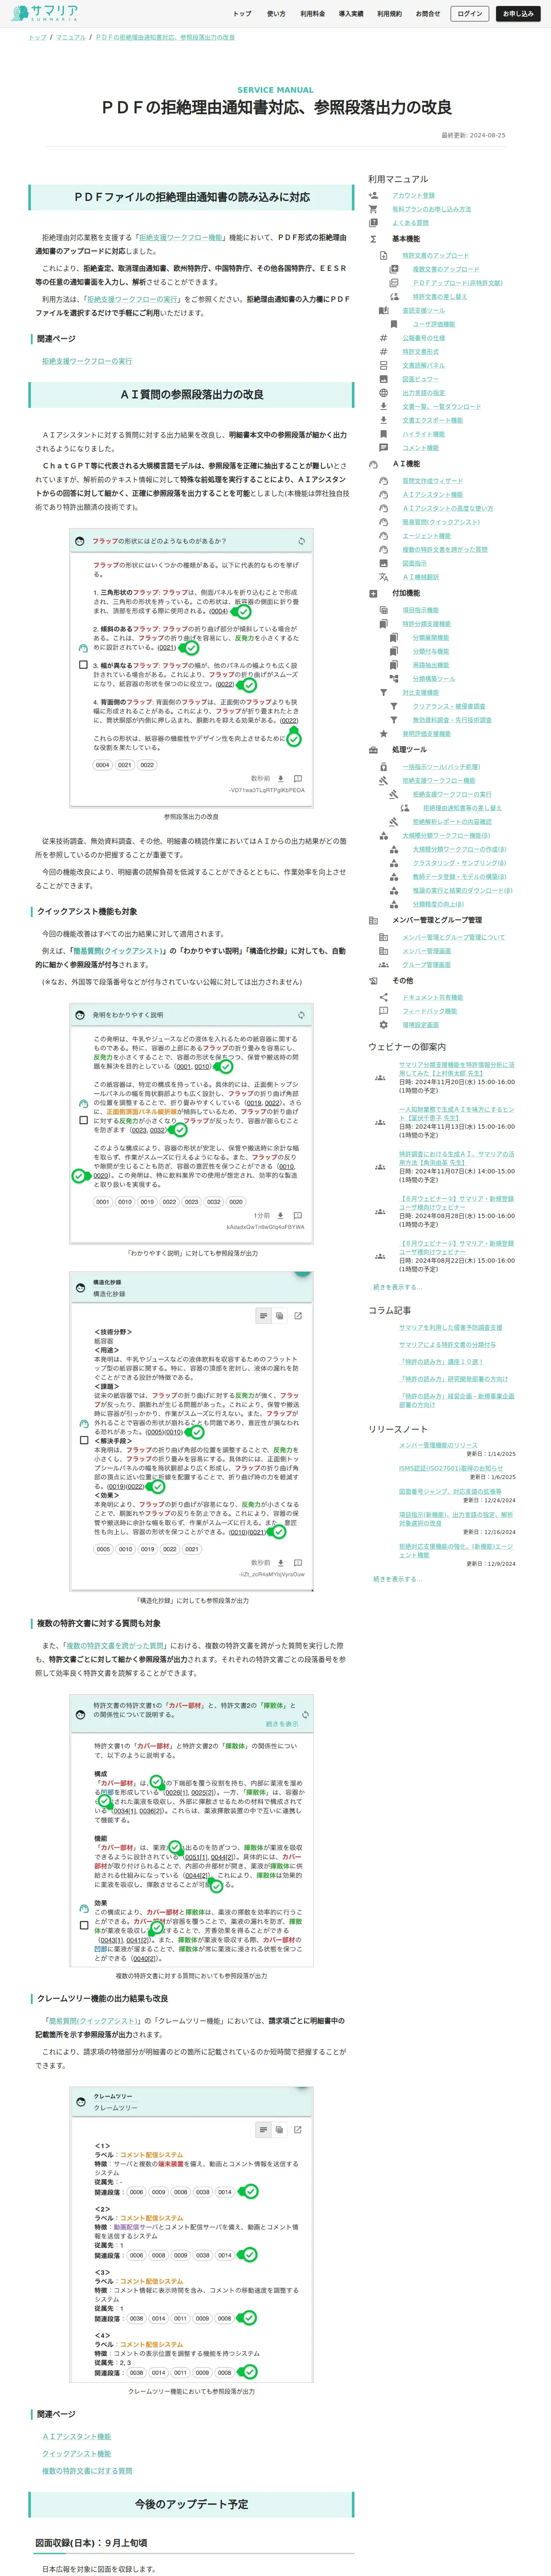Click the split-panel icon beside 文書読解パネル
Image resolution: width=551 pixels, height=2576 pixels.
383,366
